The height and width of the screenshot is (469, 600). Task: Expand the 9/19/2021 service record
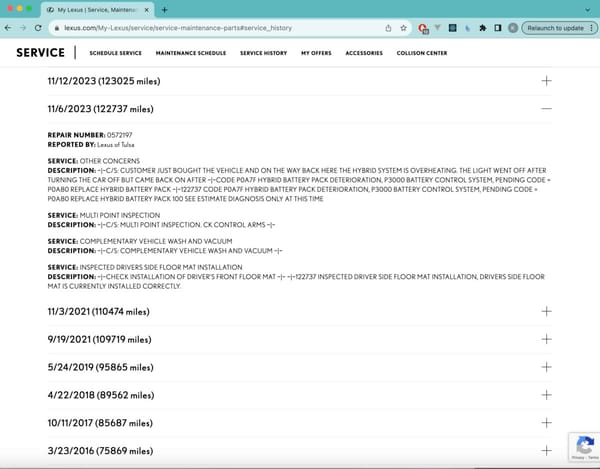pos(546,339)
